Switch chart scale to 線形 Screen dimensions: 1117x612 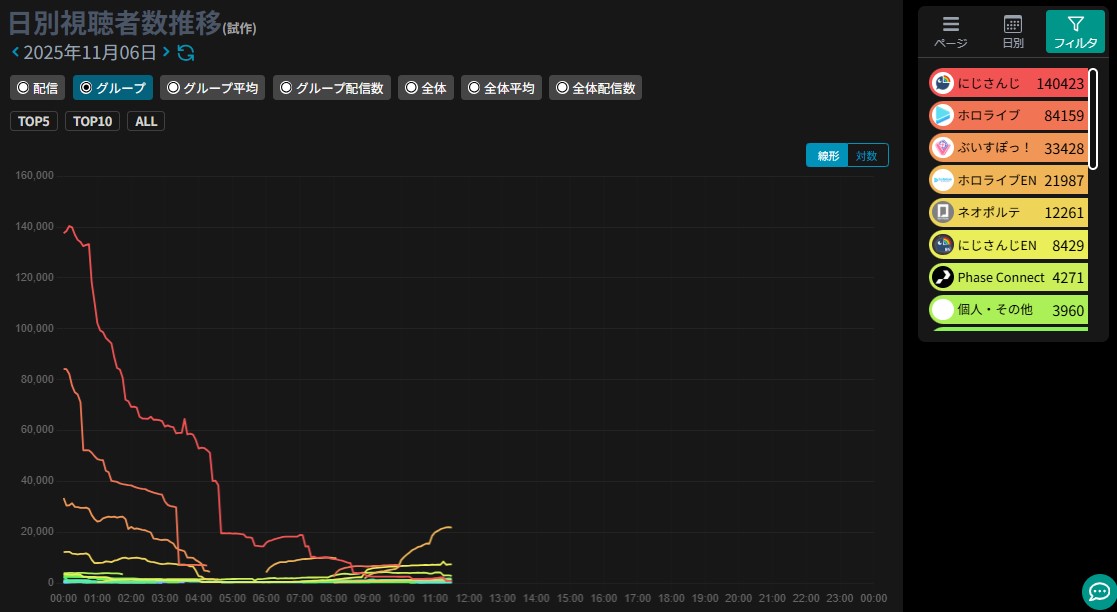click(827, 155)
